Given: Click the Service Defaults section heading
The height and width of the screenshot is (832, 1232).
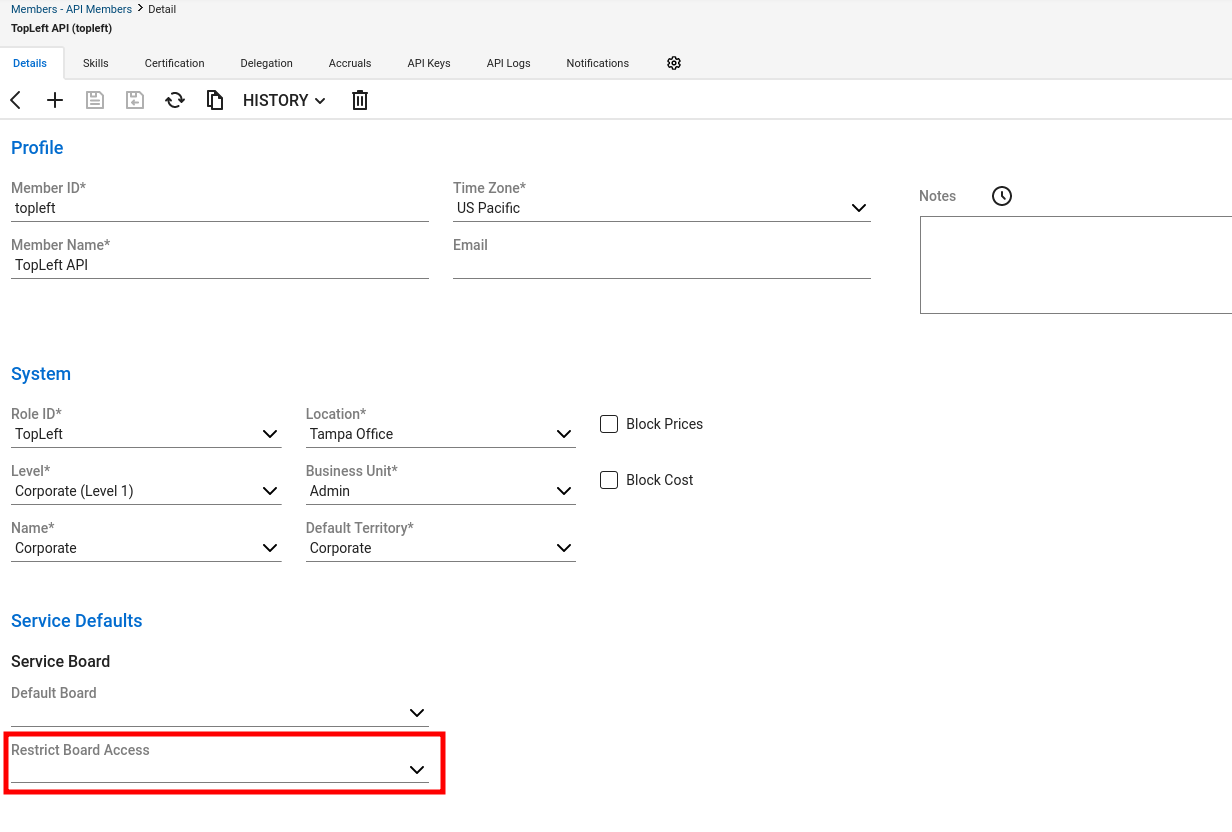Looking at the screenshot, I should (77, 621).
